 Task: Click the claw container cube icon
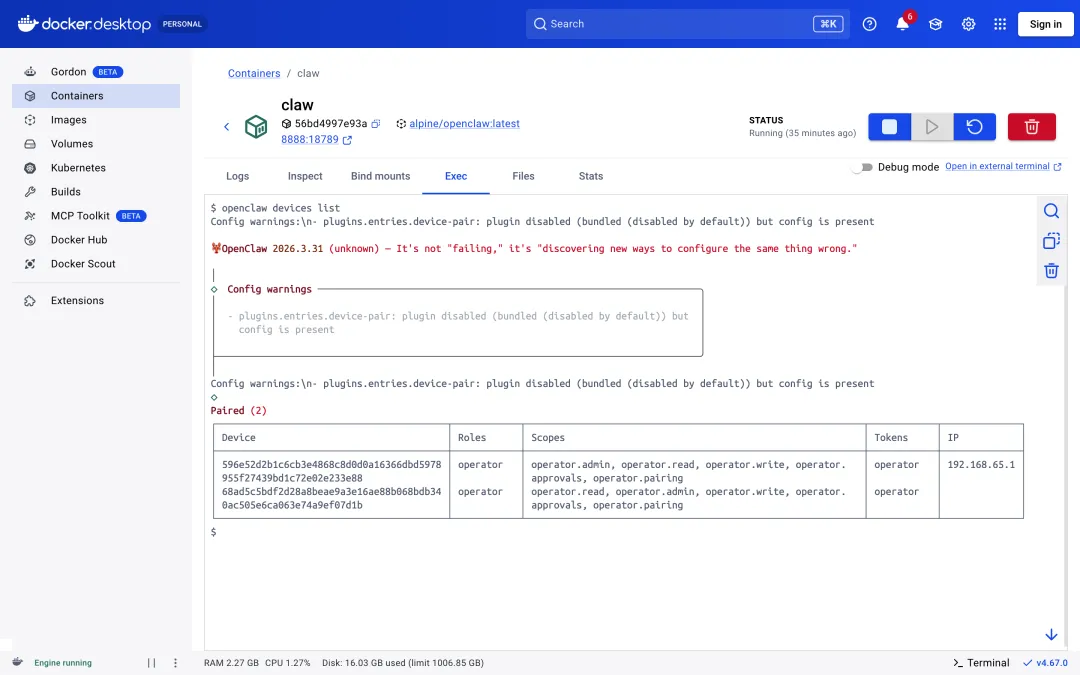pos(256,127)
